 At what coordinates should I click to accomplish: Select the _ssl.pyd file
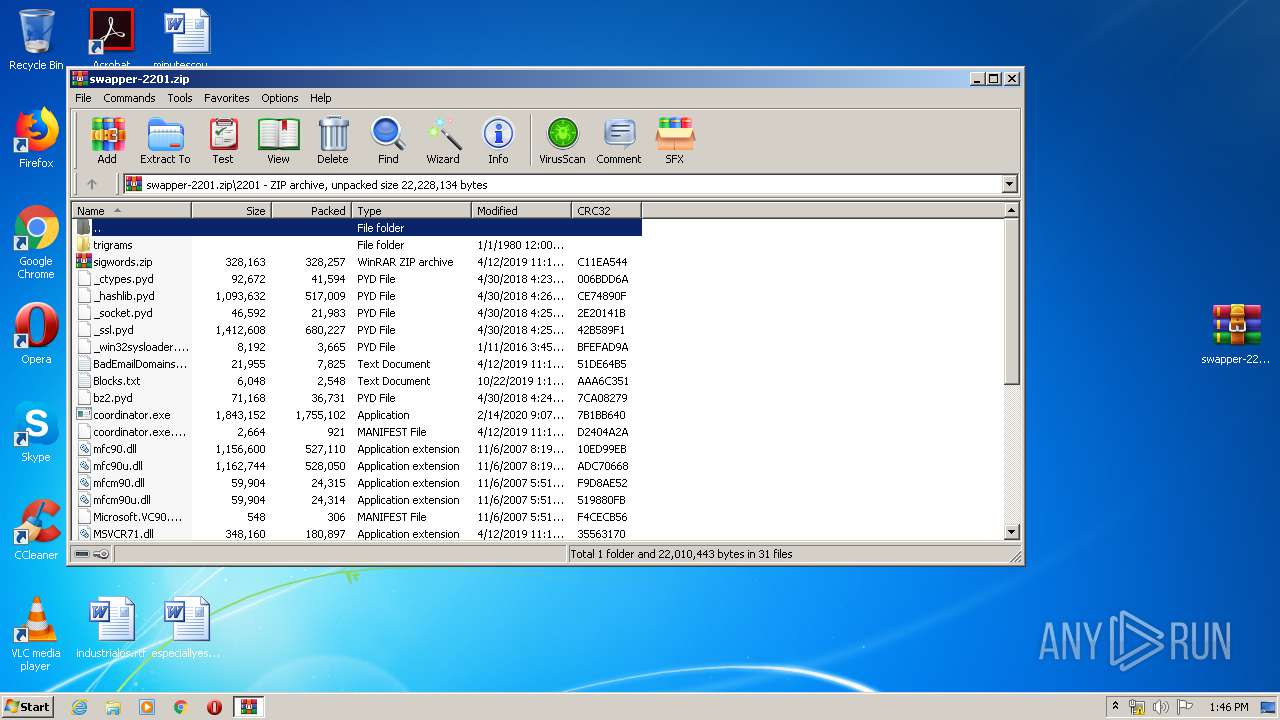point(357,330)
